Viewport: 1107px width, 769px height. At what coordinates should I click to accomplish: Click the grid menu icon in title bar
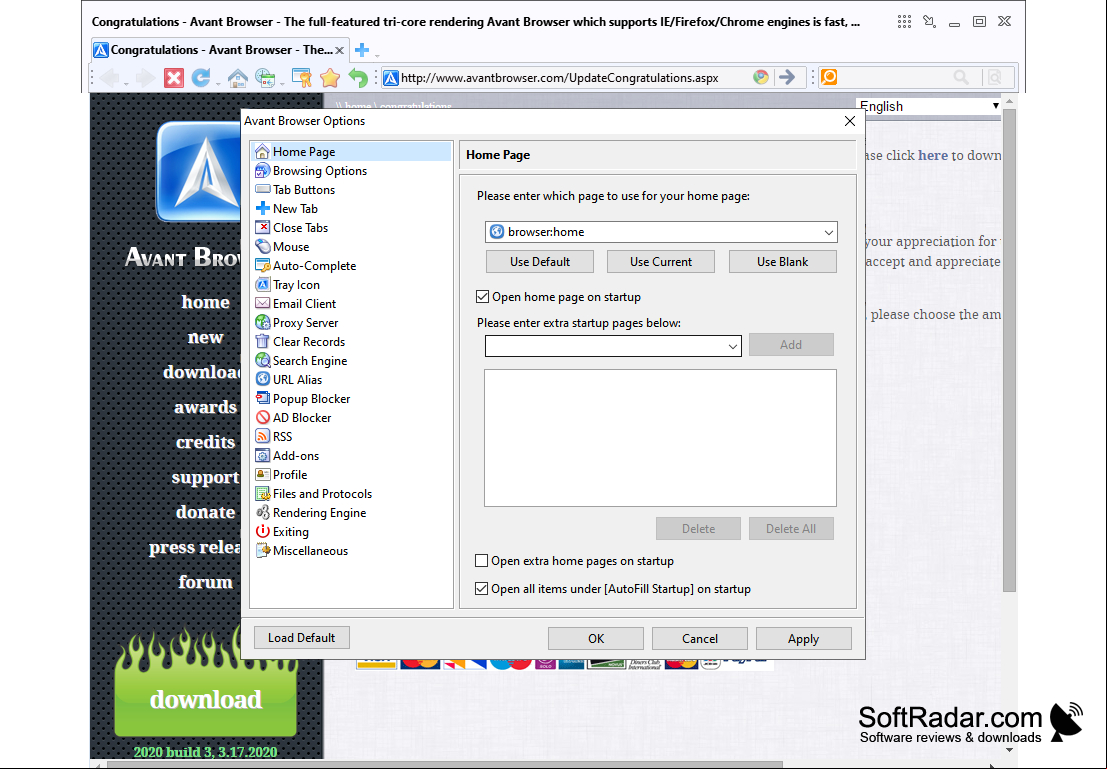coord(904,22)
